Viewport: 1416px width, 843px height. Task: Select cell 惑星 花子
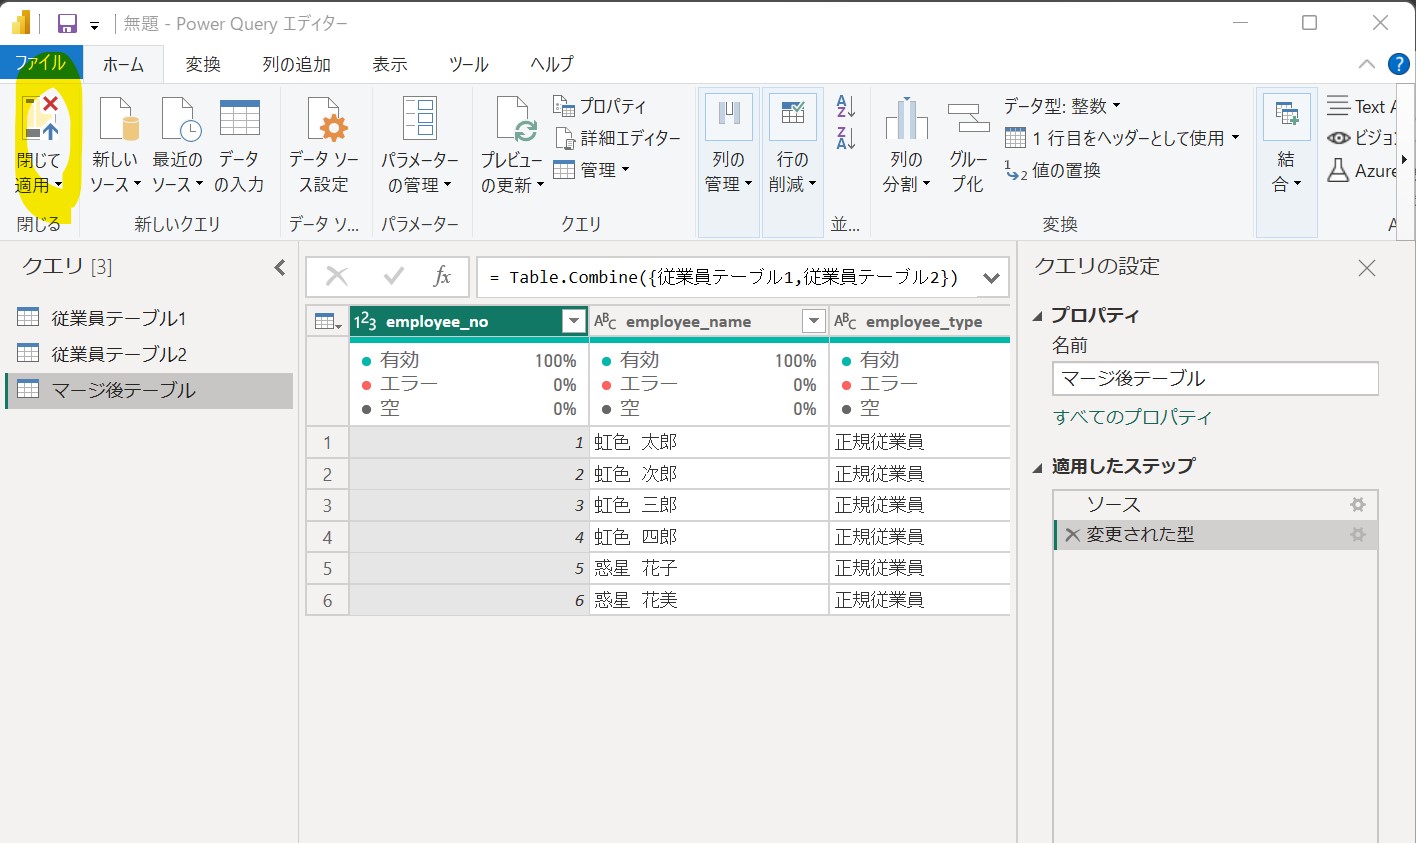click(x=709, y=568)
